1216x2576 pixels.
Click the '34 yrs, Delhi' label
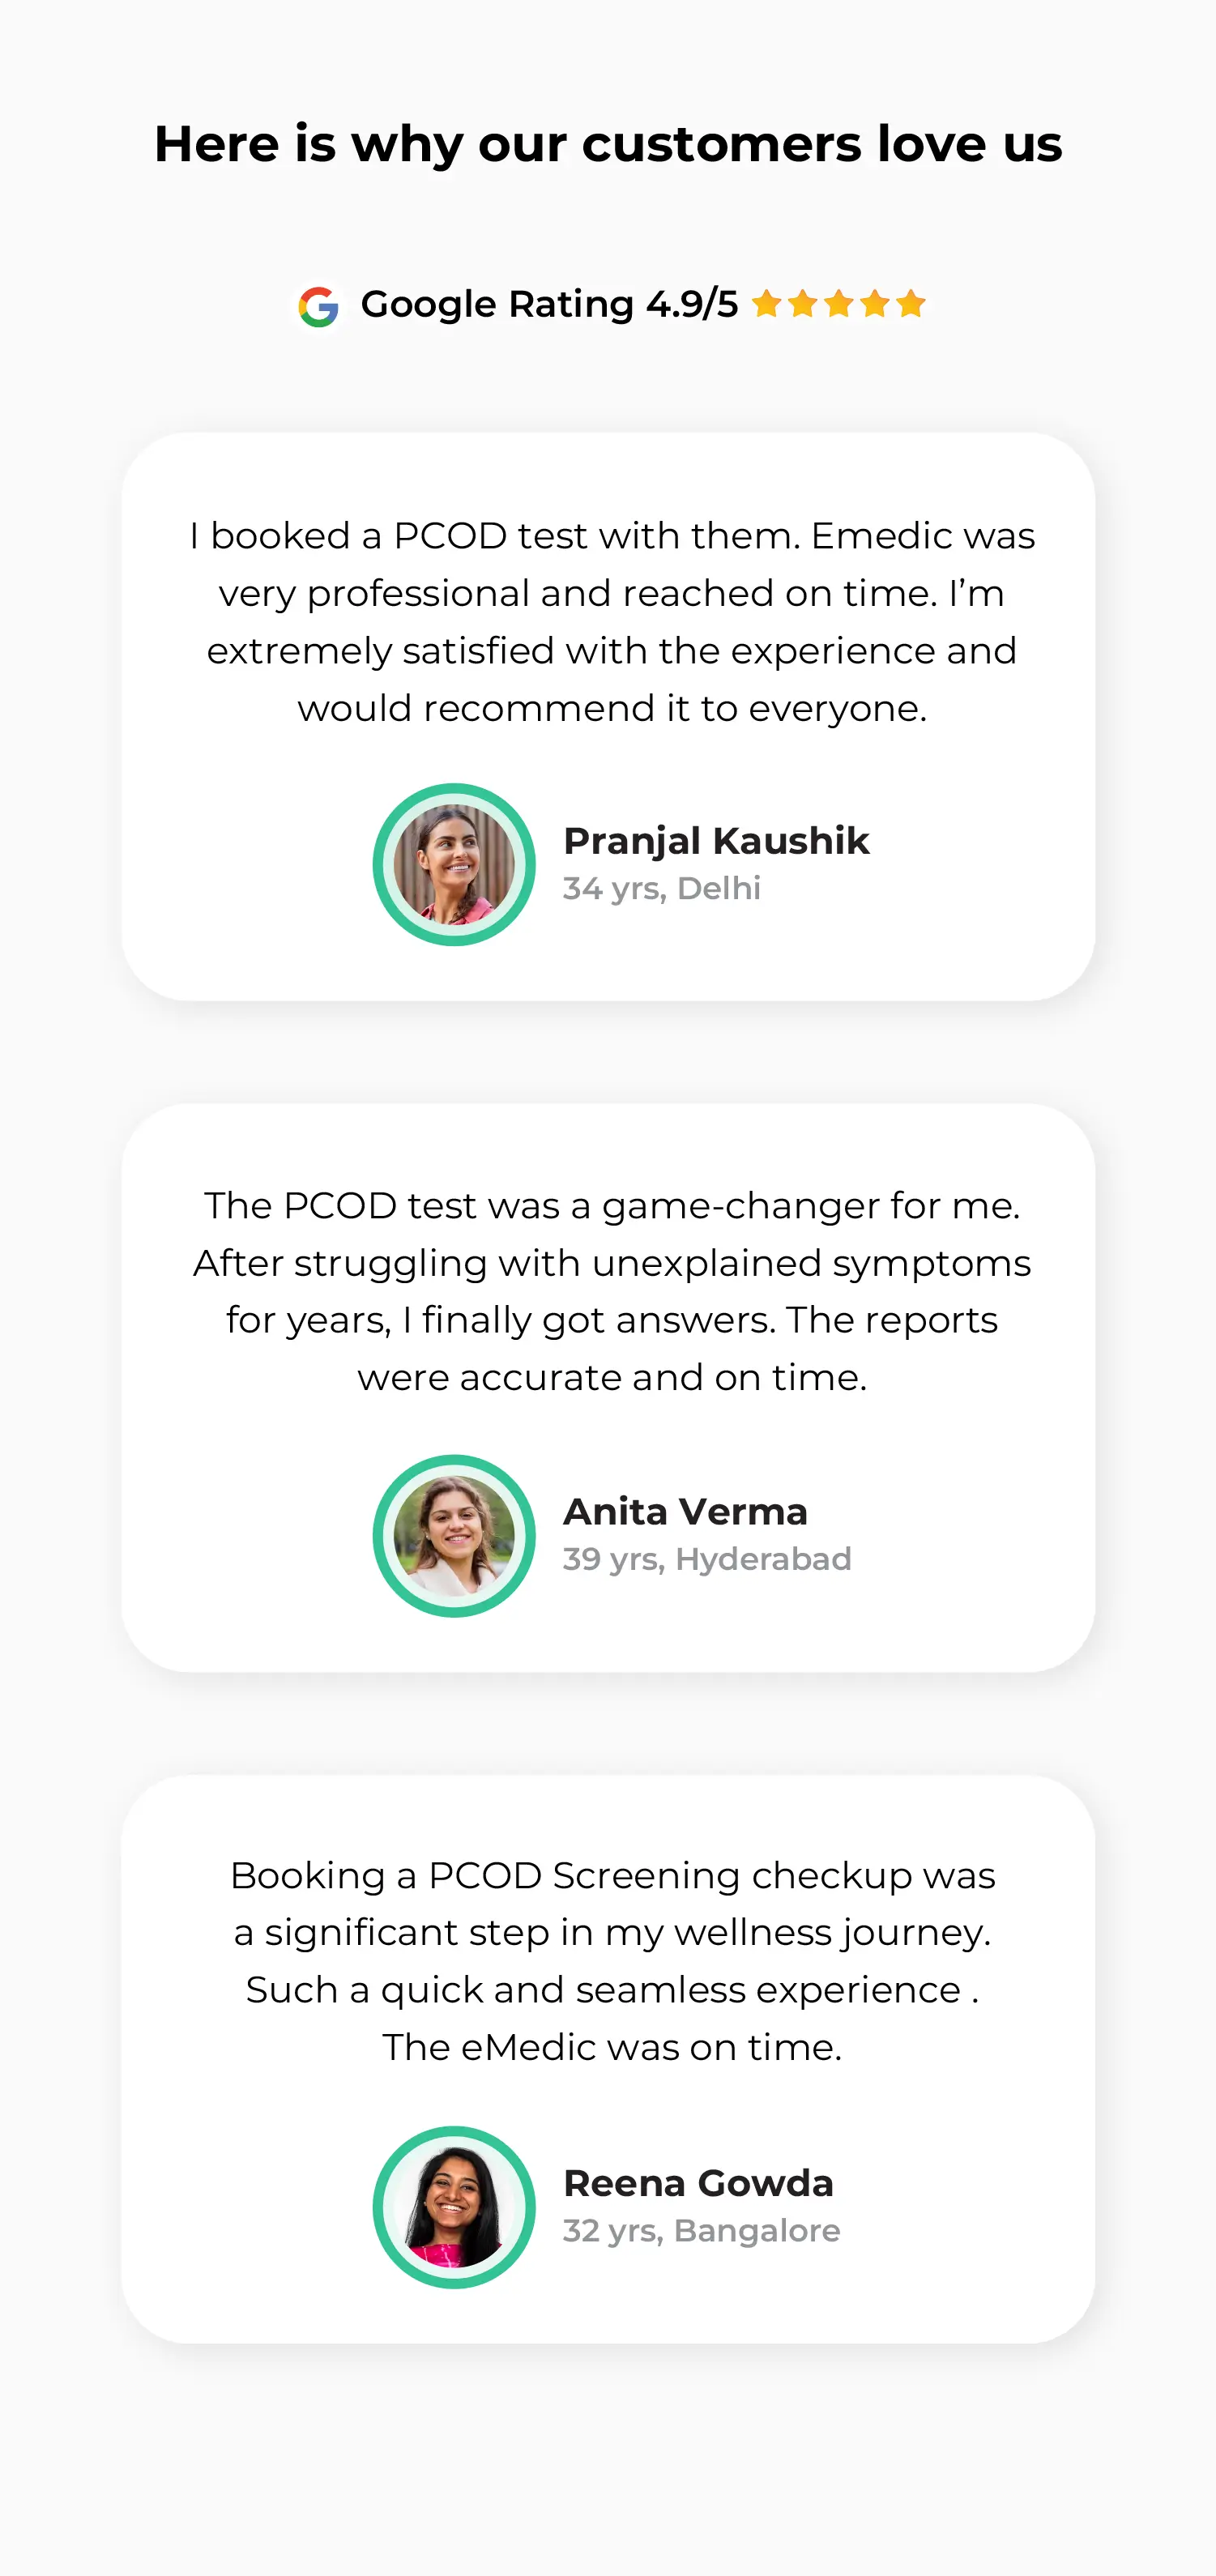(661, 888)
